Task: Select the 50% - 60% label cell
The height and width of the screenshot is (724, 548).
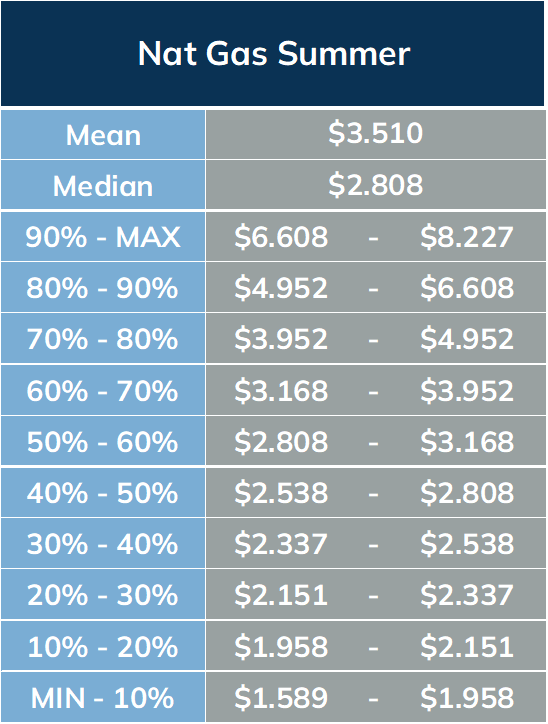Action: (x=103, y=441)
